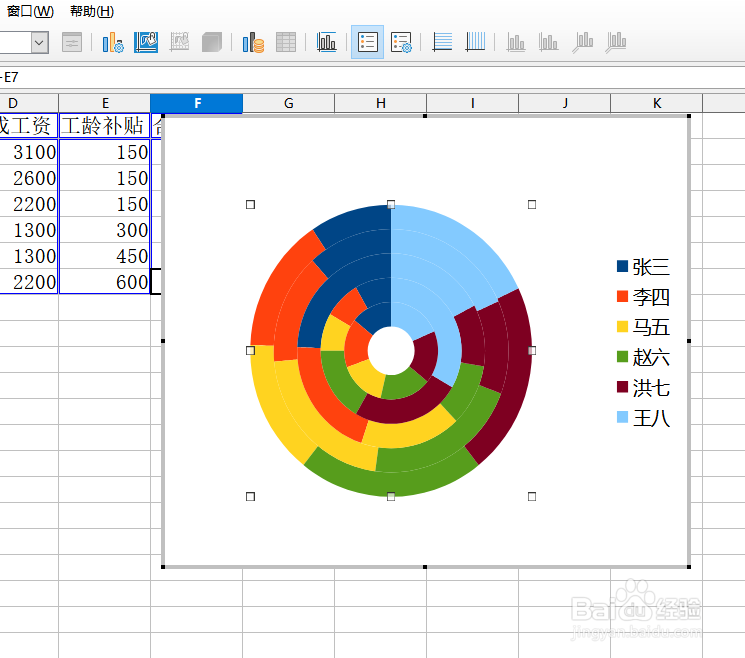745x658 pixels.
Task: Click the plot area's bottom-middle selection handle
Action: click(x=391, y=496)
